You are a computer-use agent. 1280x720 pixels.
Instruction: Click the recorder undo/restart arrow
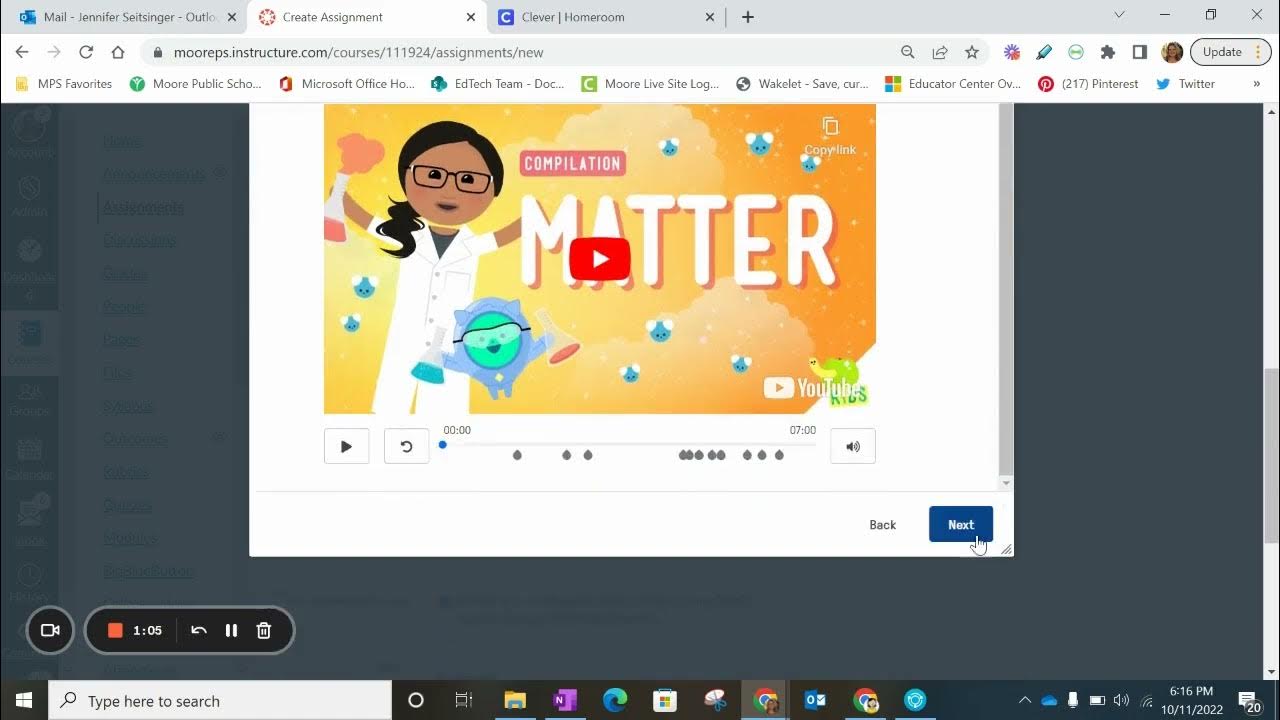pyautogui.click(x=199, y=630)
